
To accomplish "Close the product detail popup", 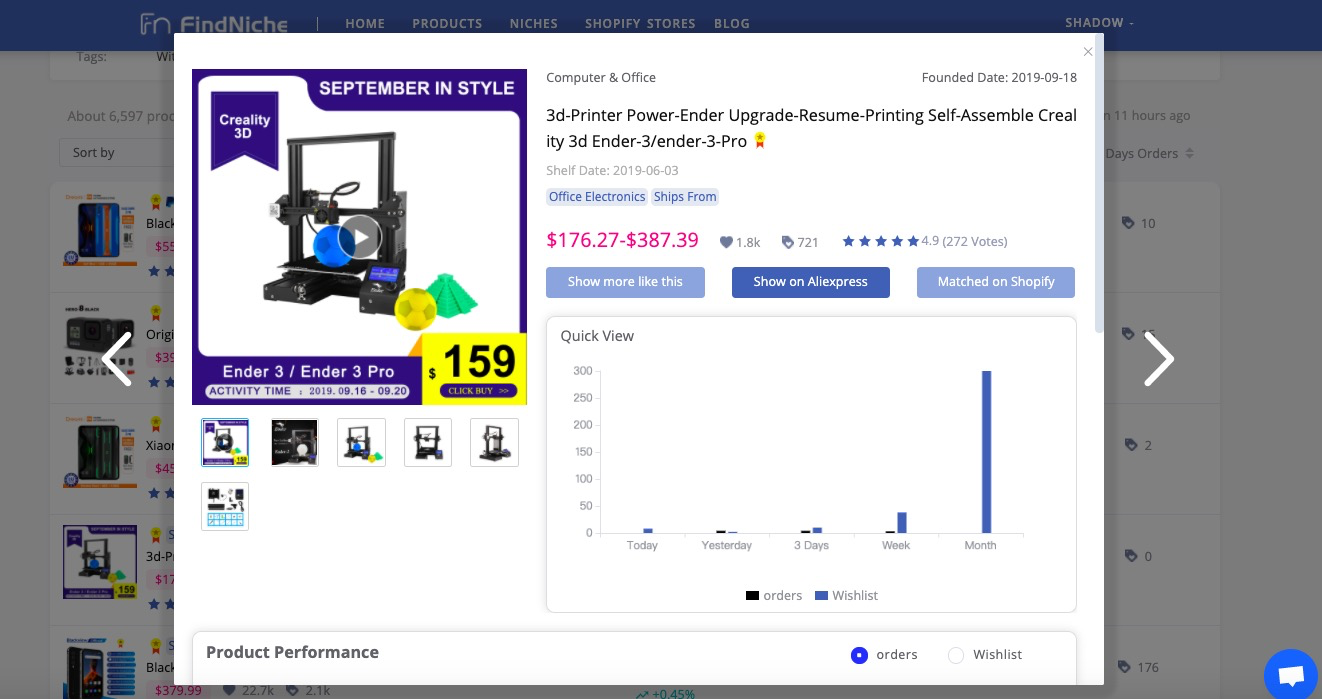I will coord(1088,52).
